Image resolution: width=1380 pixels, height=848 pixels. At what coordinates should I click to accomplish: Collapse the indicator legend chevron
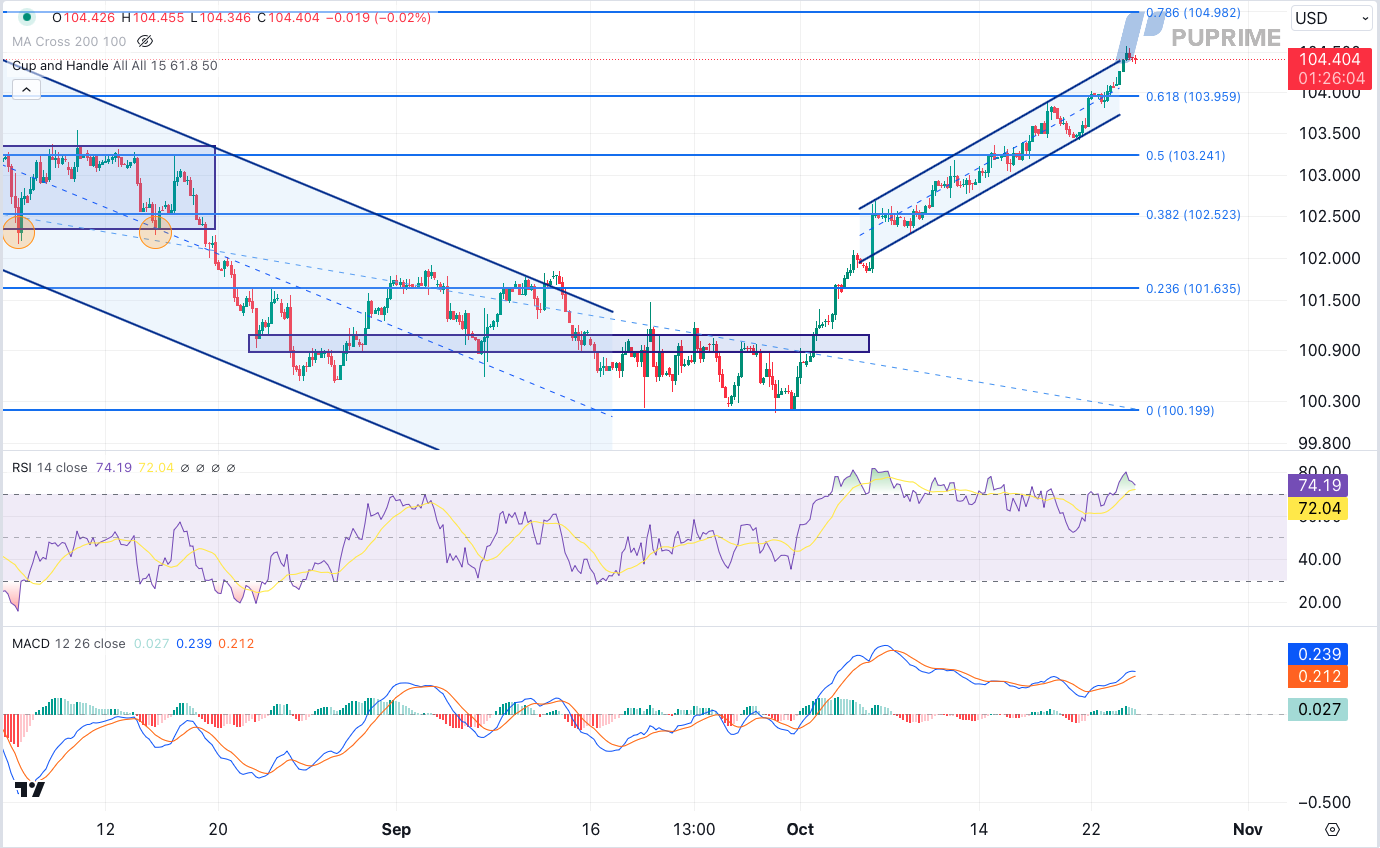point(26,90)
